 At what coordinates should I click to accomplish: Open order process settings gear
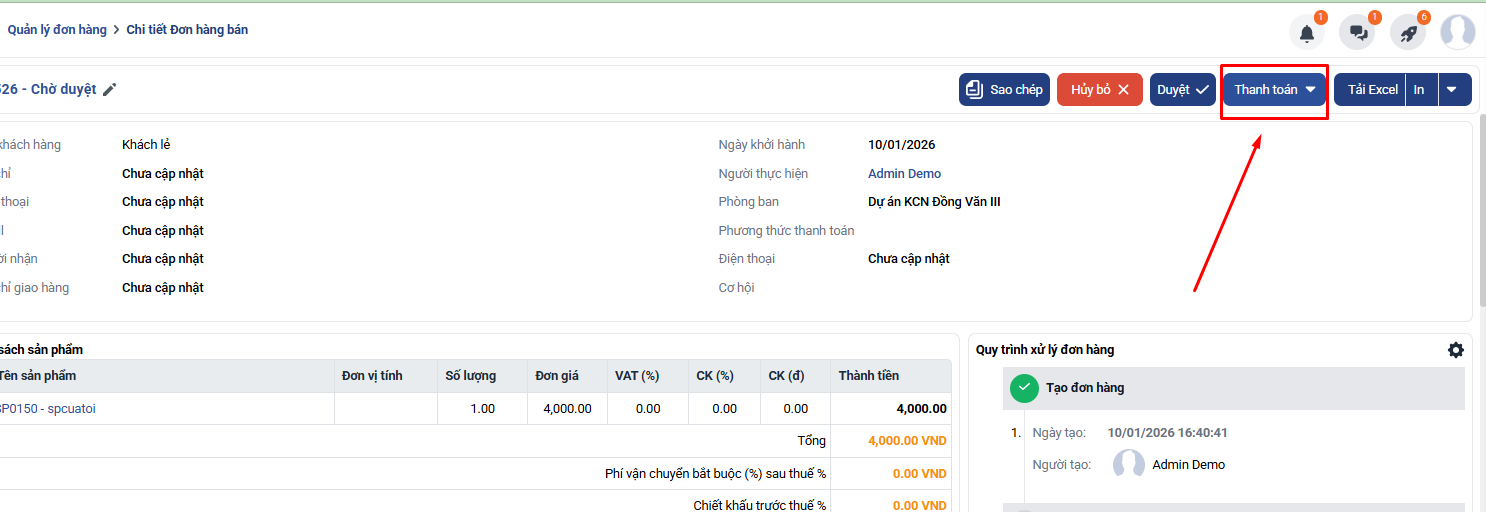coord(1455,350)
